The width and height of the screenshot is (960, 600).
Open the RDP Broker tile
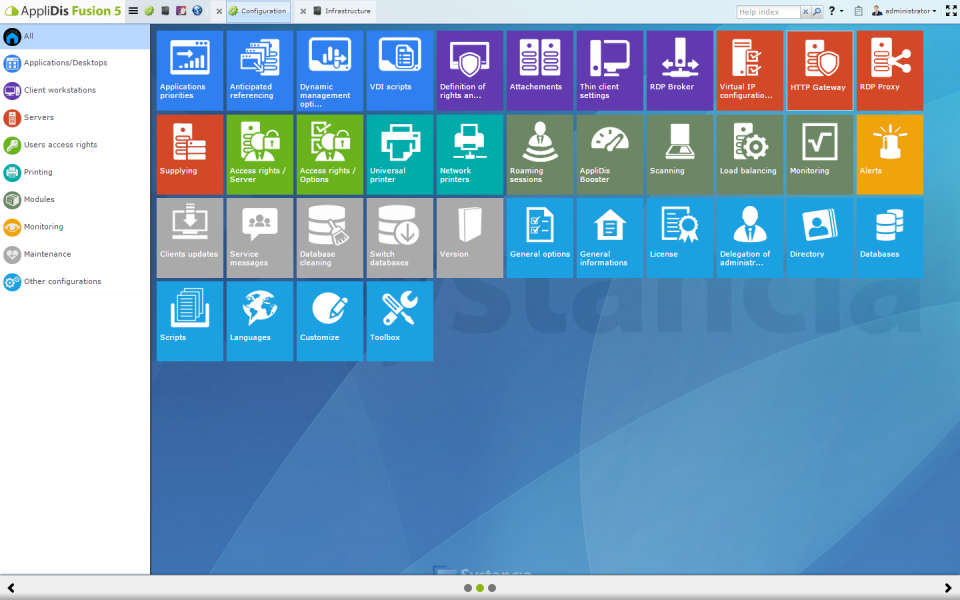pyautogui.click(x=680, y=70)
